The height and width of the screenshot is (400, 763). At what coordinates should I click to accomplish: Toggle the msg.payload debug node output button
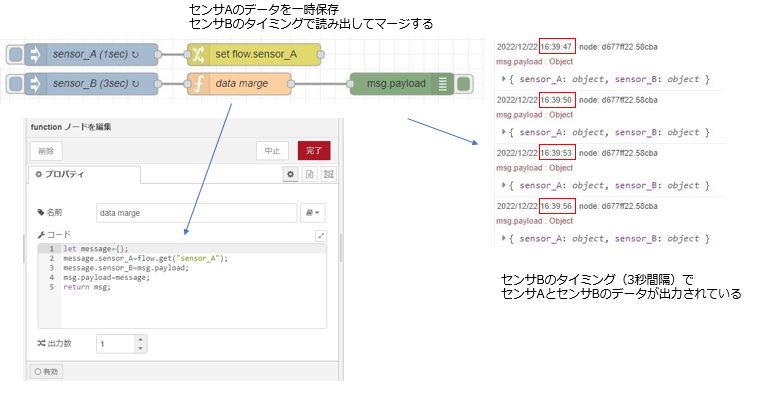(x=463, y=84)
